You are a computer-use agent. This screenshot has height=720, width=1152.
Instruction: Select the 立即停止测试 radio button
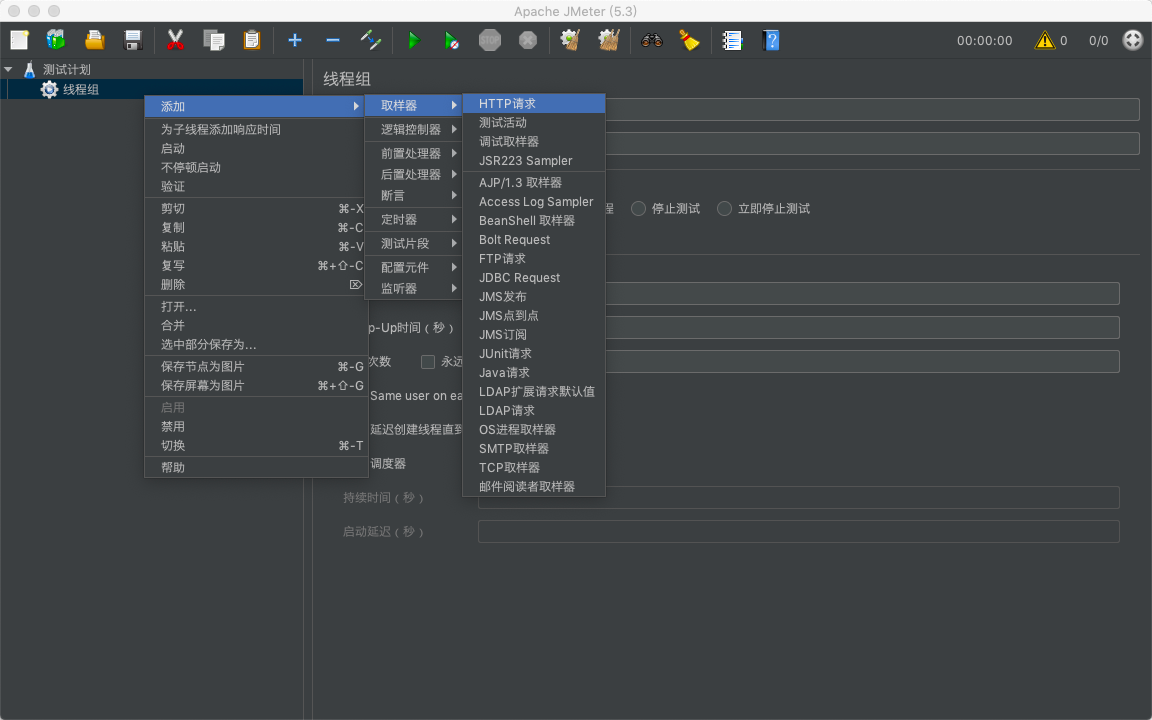(x=724, y=209)
